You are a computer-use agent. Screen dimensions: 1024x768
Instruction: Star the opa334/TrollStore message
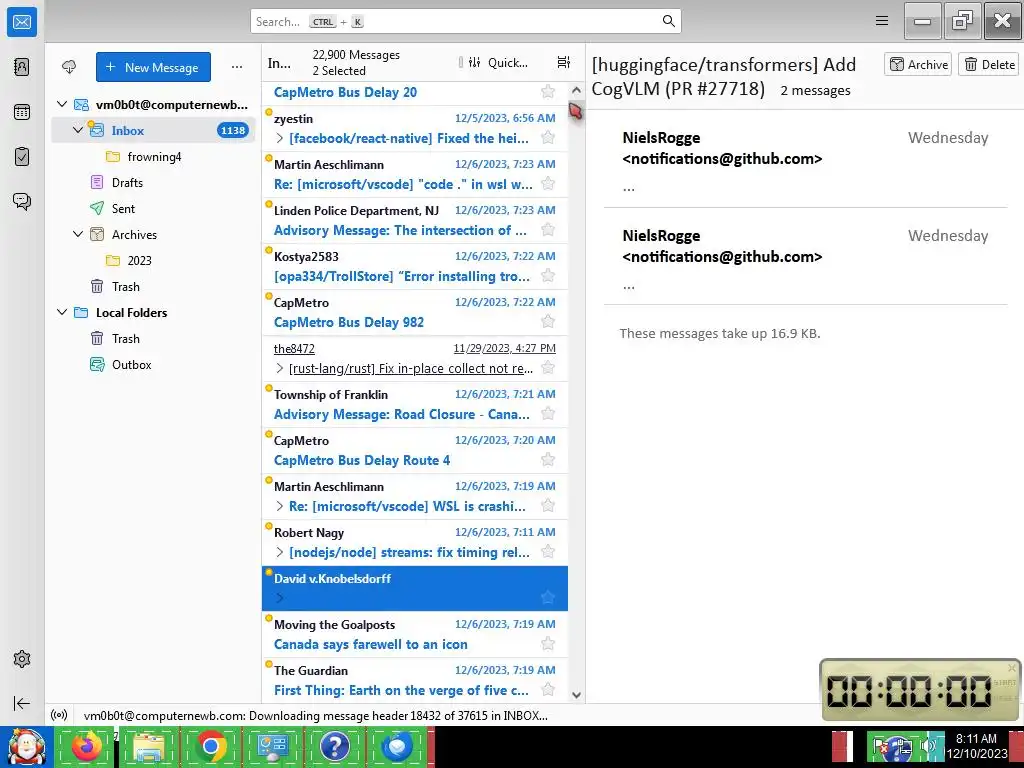click(548, 276)
